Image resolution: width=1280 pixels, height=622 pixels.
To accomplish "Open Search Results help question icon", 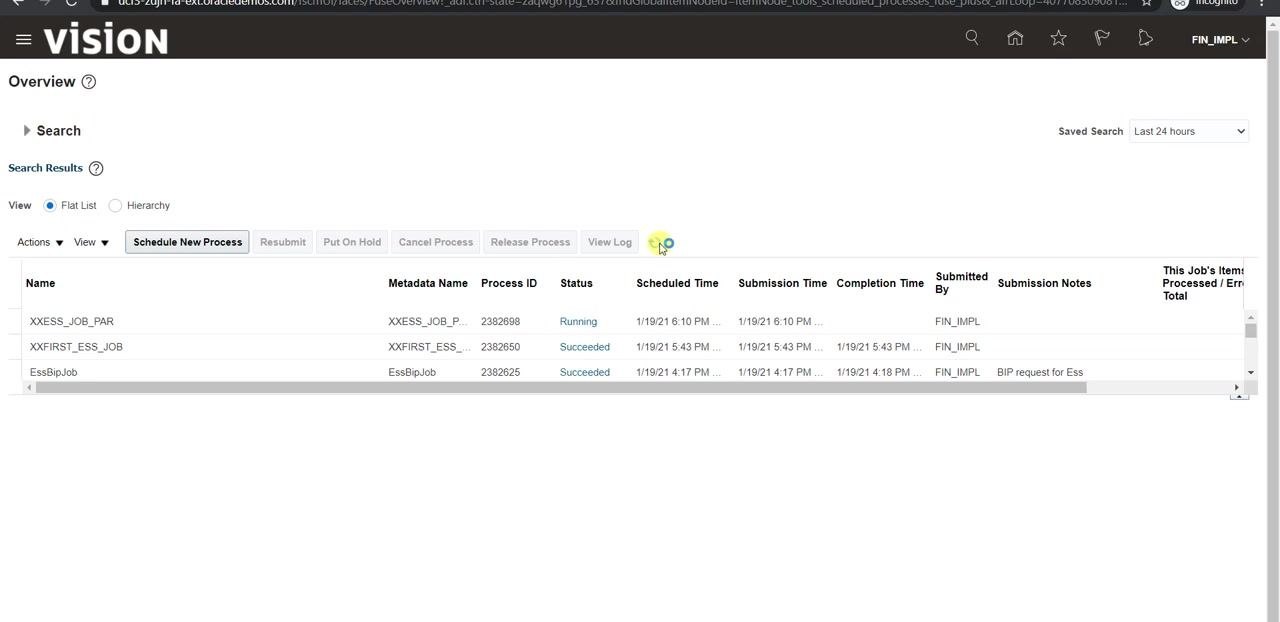I will (96, 168).
